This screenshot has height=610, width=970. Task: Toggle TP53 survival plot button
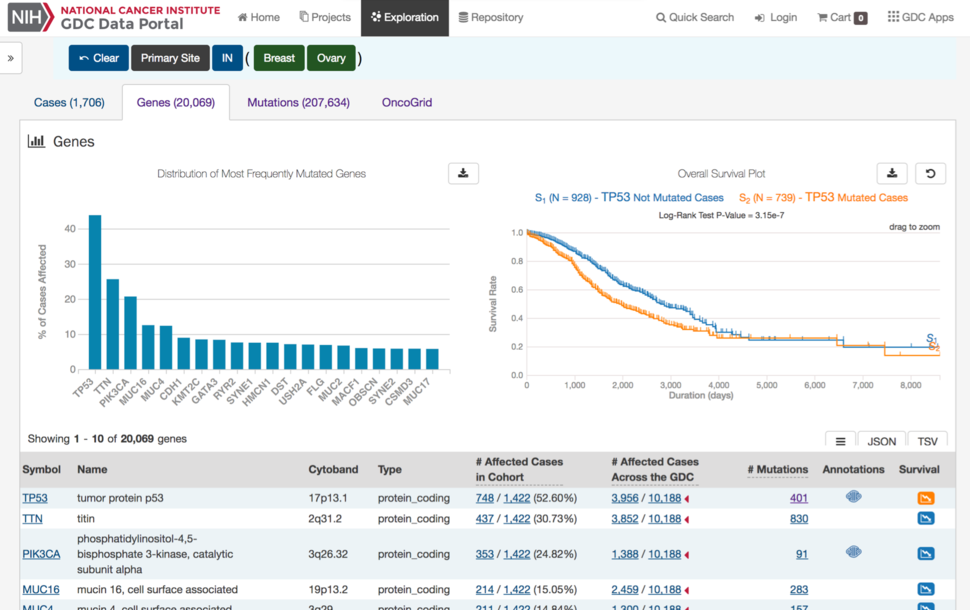coord(926,498)
